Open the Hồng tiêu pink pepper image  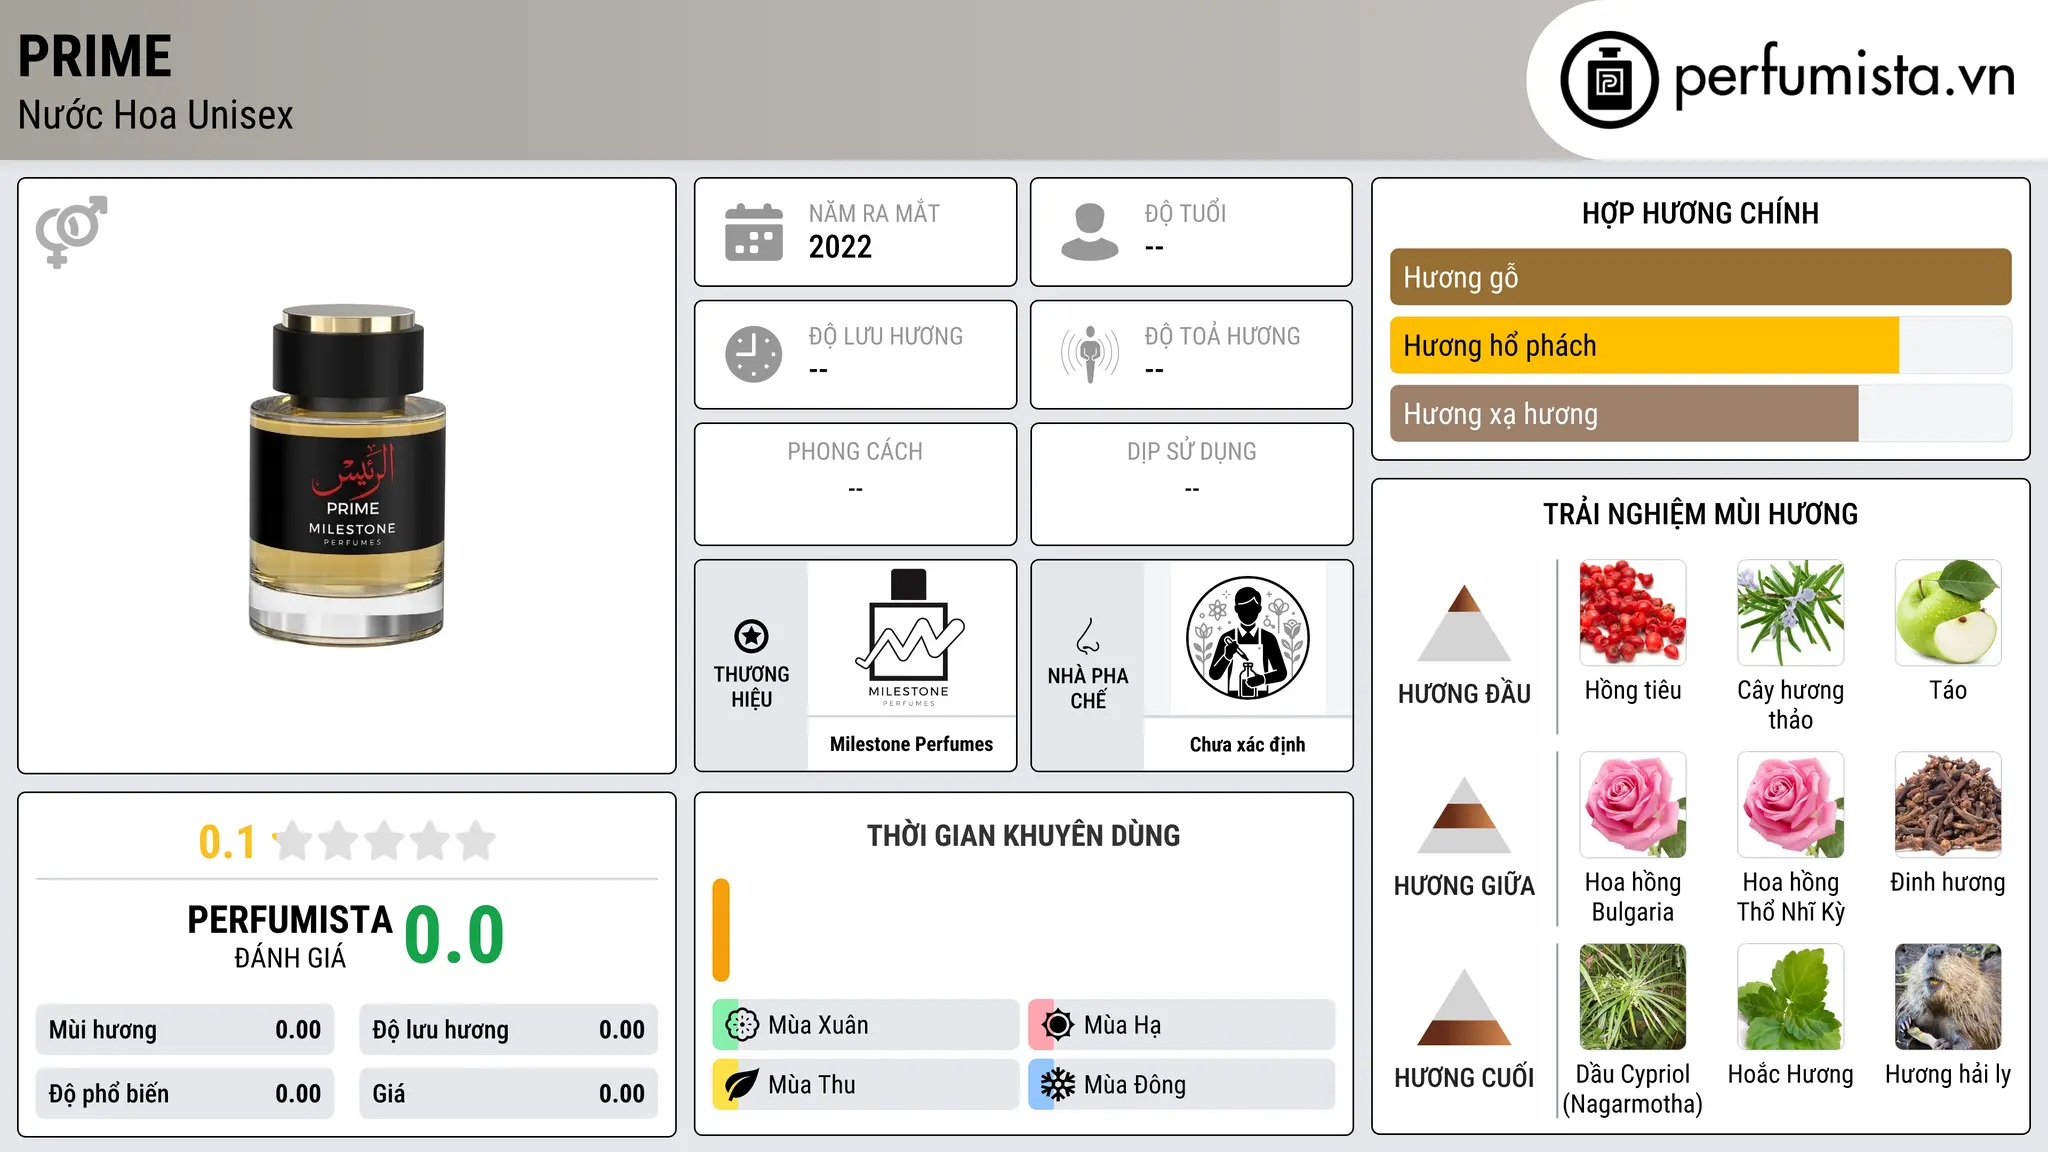tap(1633, 612)
